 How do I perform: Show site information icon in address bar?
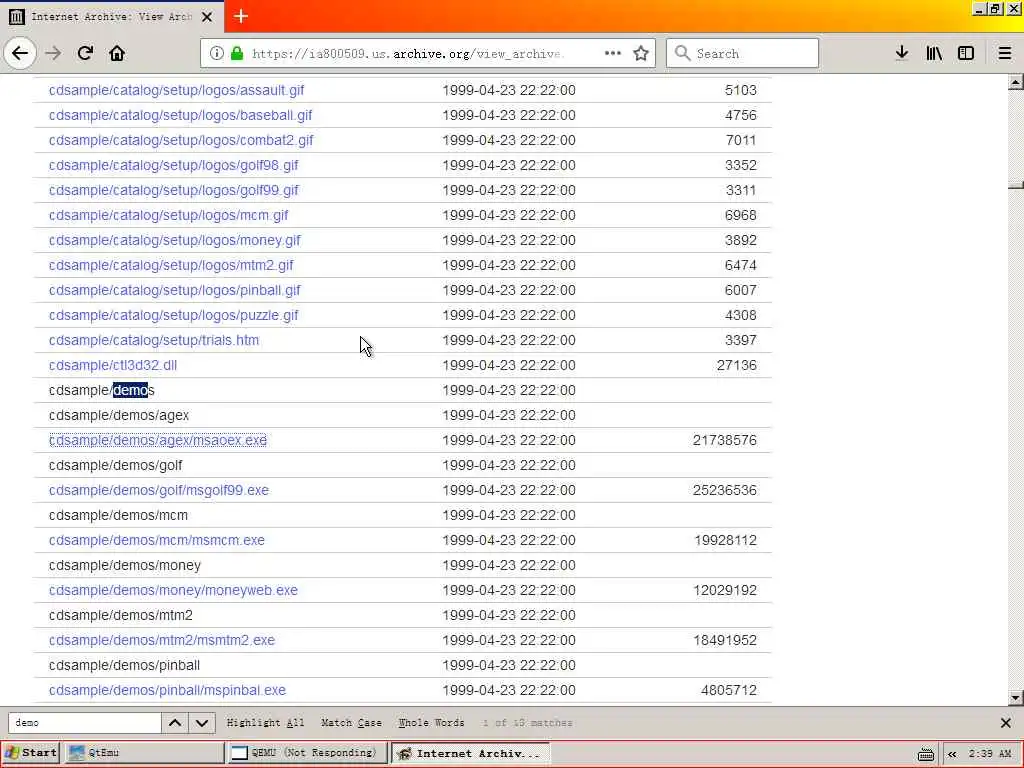tap(216, 54)
